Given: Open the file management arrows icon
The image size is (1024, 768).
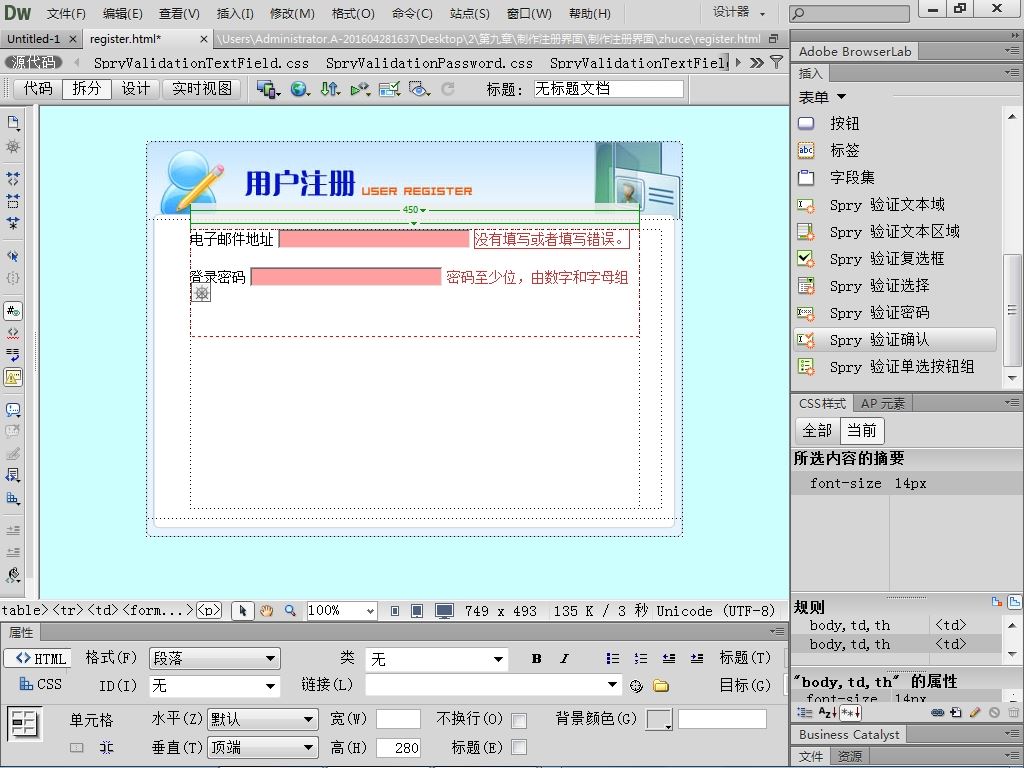Looking at the screenshot, I should click(x=330, y=89).
